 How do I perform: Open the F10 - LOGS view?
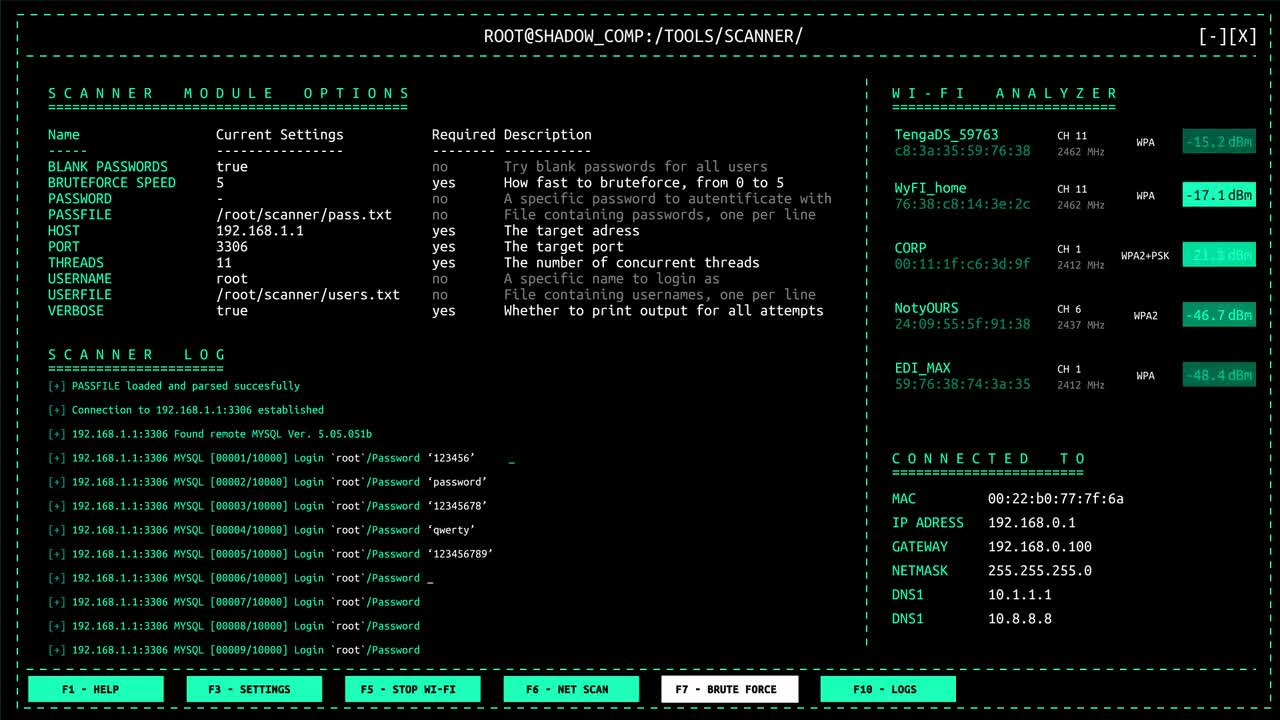887,689
